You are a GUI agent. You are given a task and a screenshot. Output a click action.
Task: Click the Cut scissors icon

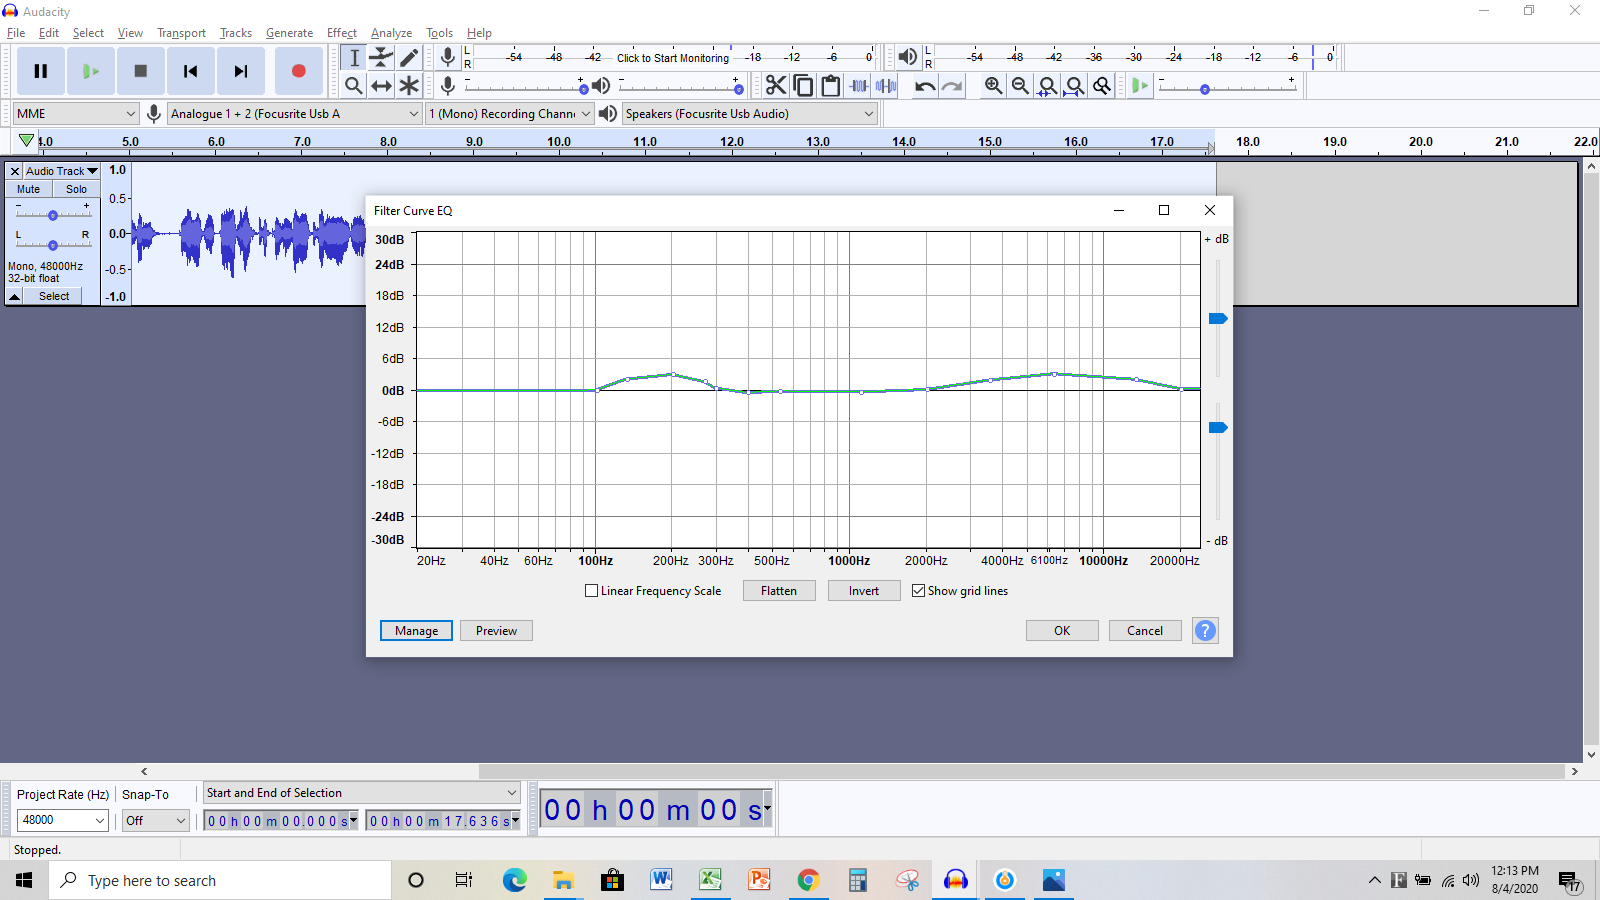[776, 86]
